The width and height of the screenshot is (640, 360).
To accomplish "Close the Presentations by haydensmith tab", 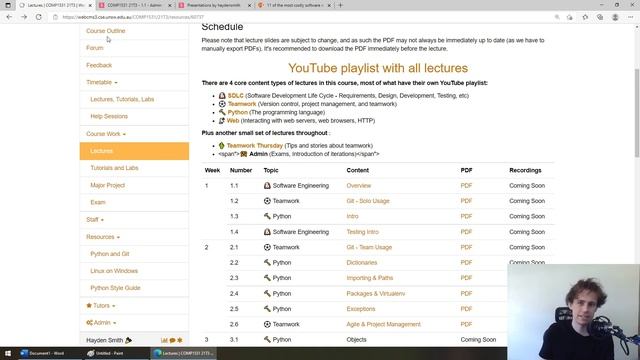I will pyautogui.click(x=249, y=5).
